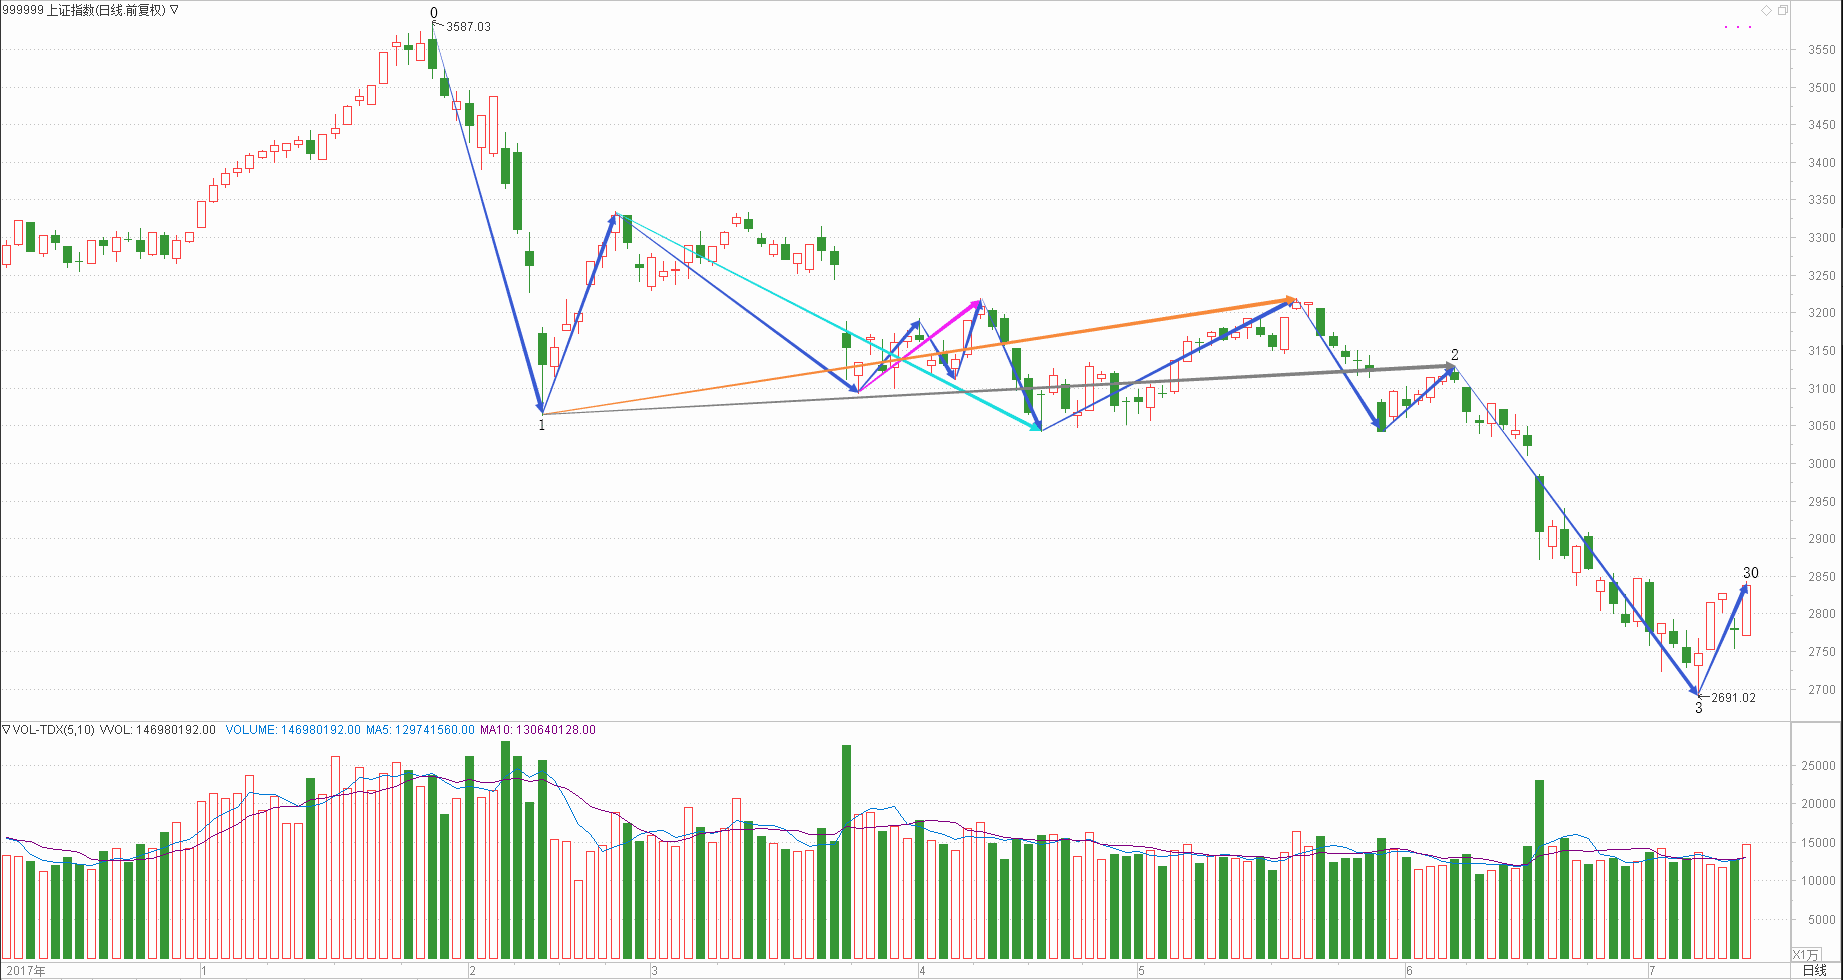The height and width of the screenshot is (980, 1843).
Task: Click the diamond icon at top right
Action: (x=1767, y=10)
